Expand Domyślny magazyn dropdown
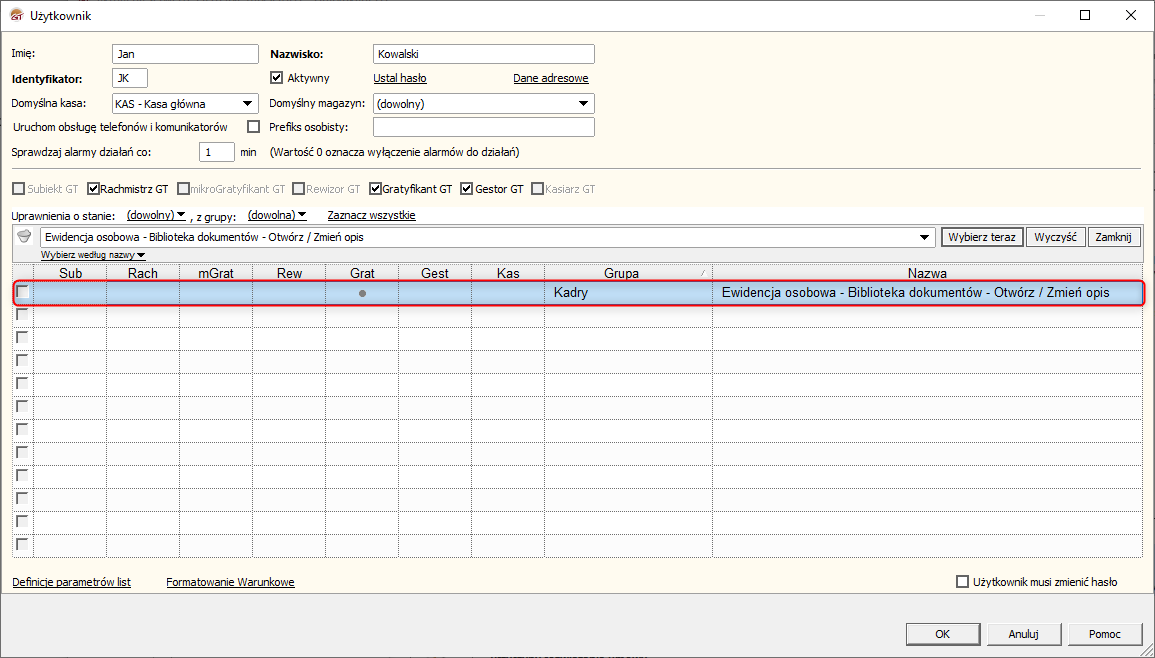The image size is (1155, 658). point(583,104)
